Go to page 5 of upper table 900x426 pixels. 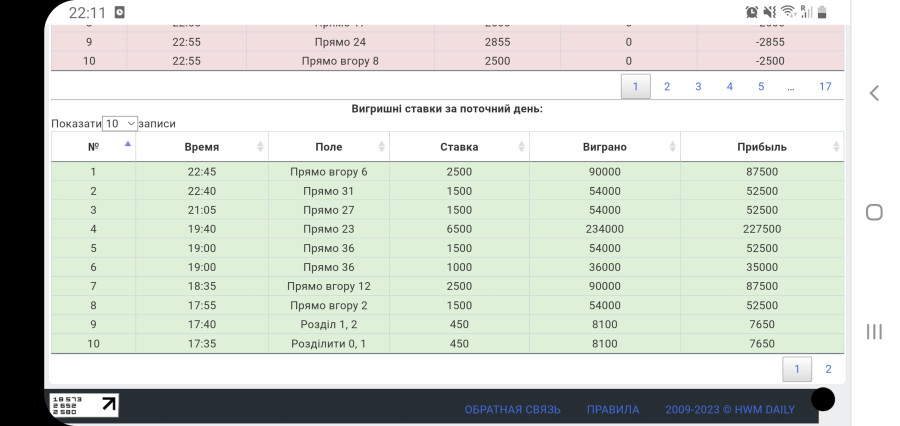(x=761, y=87)
